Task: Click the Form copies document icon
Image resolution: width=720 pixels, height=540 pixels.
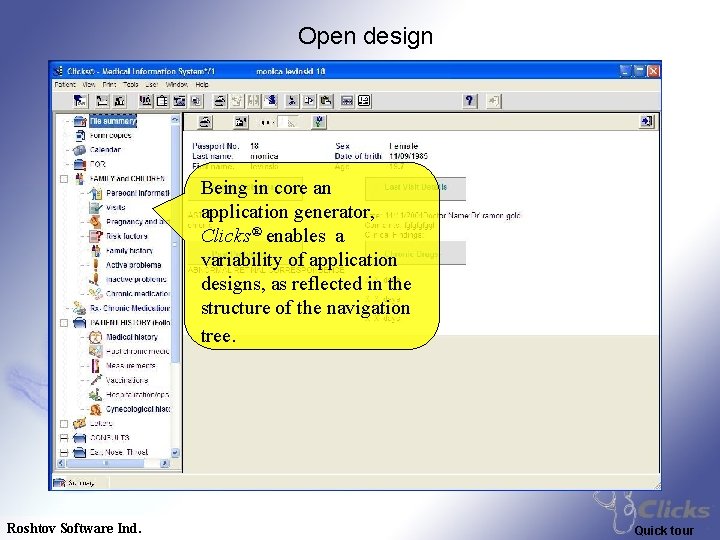Action: tap(80, 135)
